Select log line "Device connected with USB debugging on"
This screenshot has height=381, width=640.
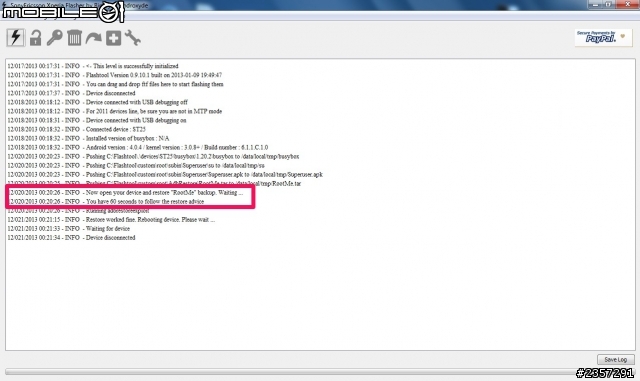coord(97,120)
